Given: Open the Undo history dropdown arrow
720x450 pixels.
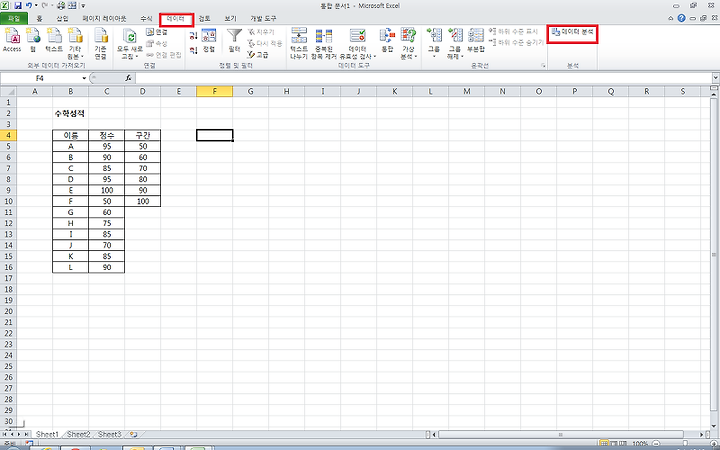Looking at the screenshot, I should click(36, 6).
